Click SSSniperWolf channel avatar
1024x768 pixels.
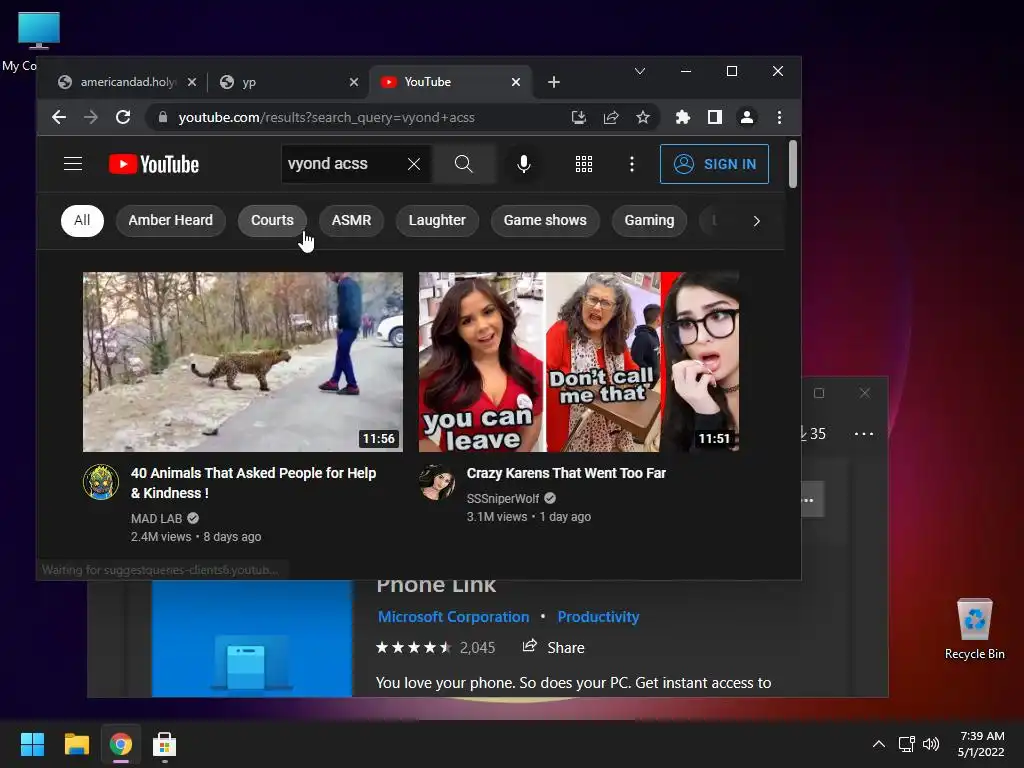coord(437,482)
